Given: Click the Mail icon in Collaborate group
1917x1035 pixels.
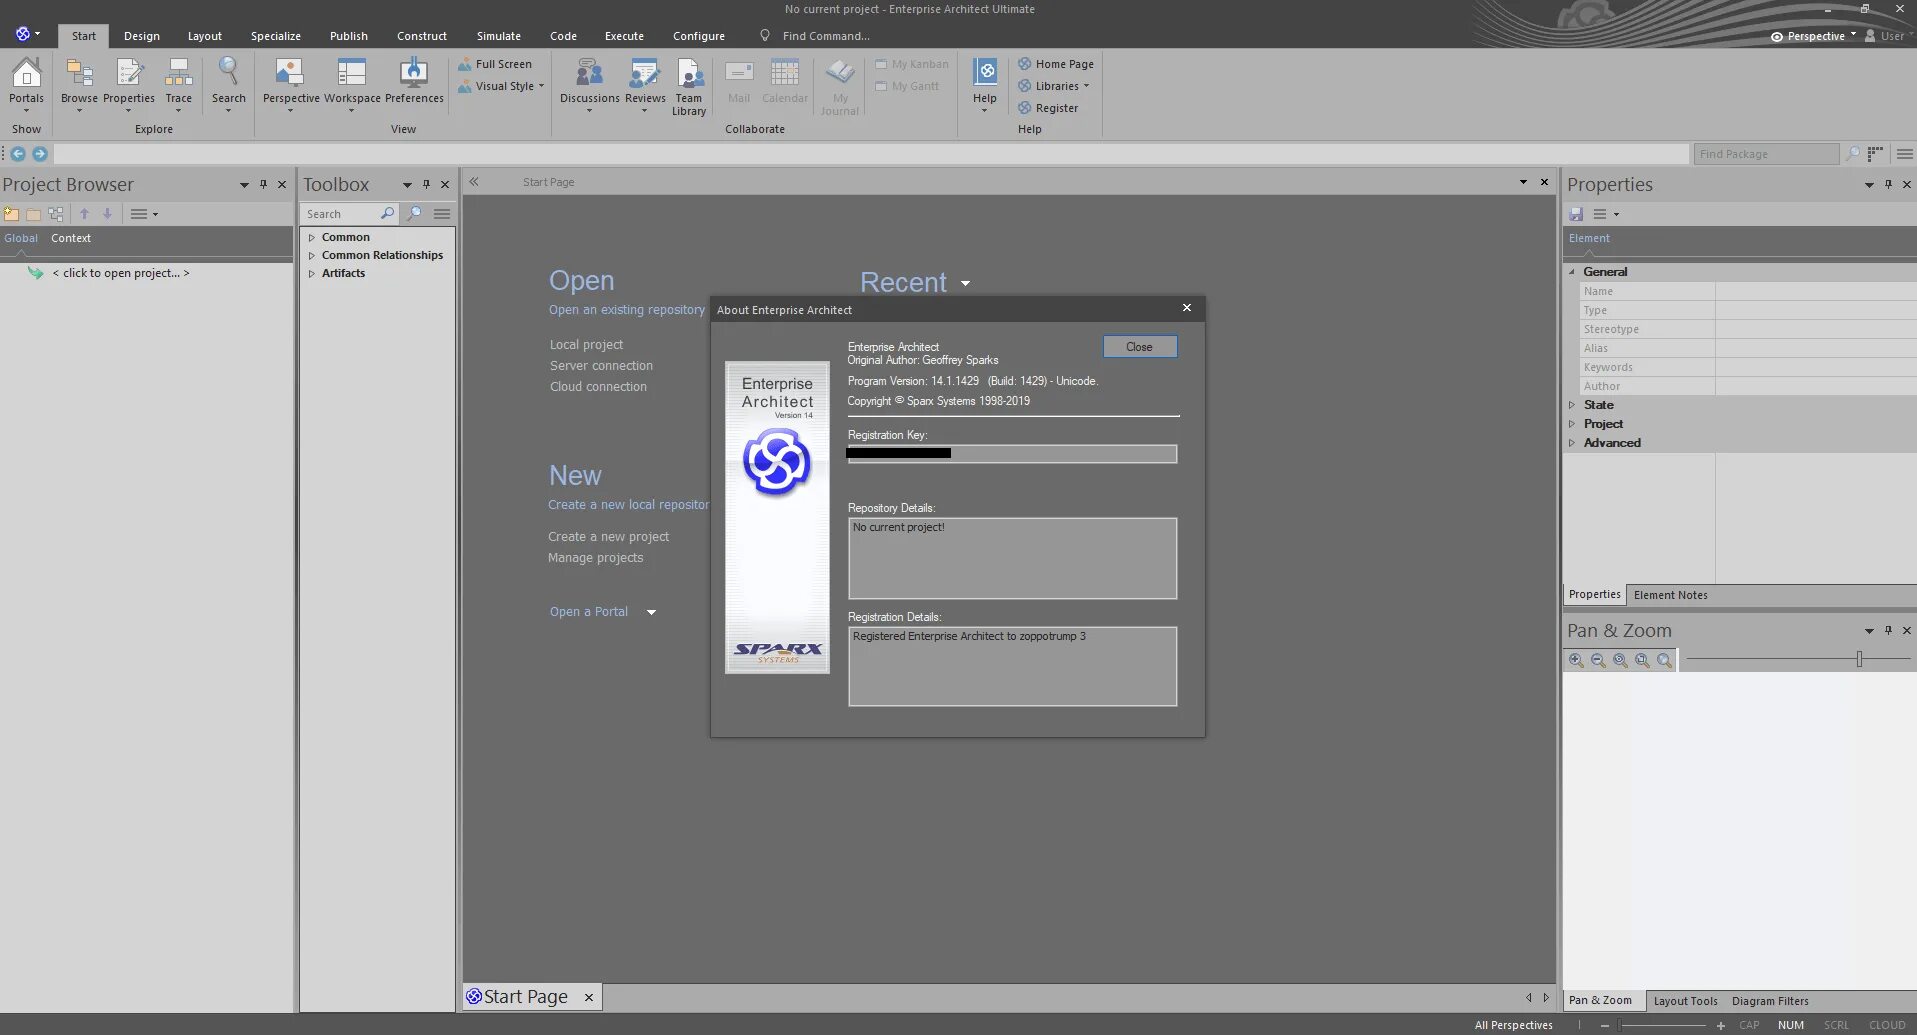Looking at the screenshot, I should coord(739,80).
